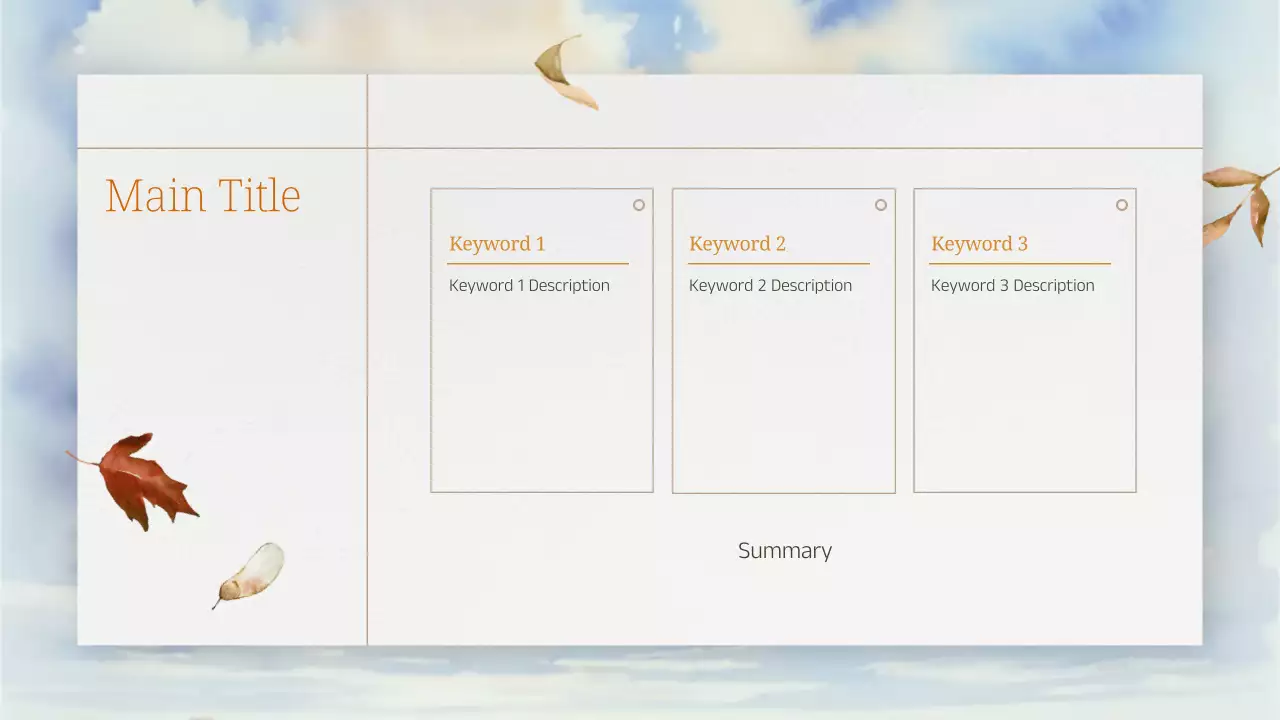Select the Main Title heading text
Screen dimensions: 1280x720
(x=202, y=196)
